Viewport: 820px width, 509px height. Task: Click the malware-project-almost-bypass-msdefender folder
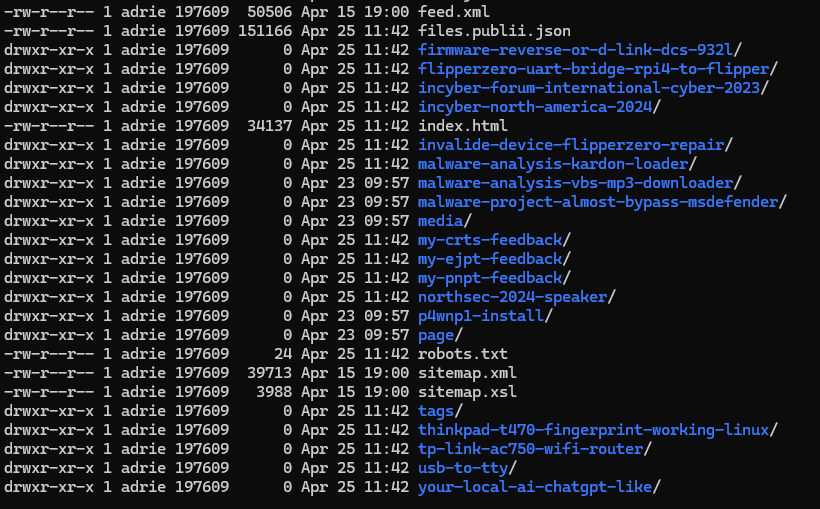click(x=598, y=201)
